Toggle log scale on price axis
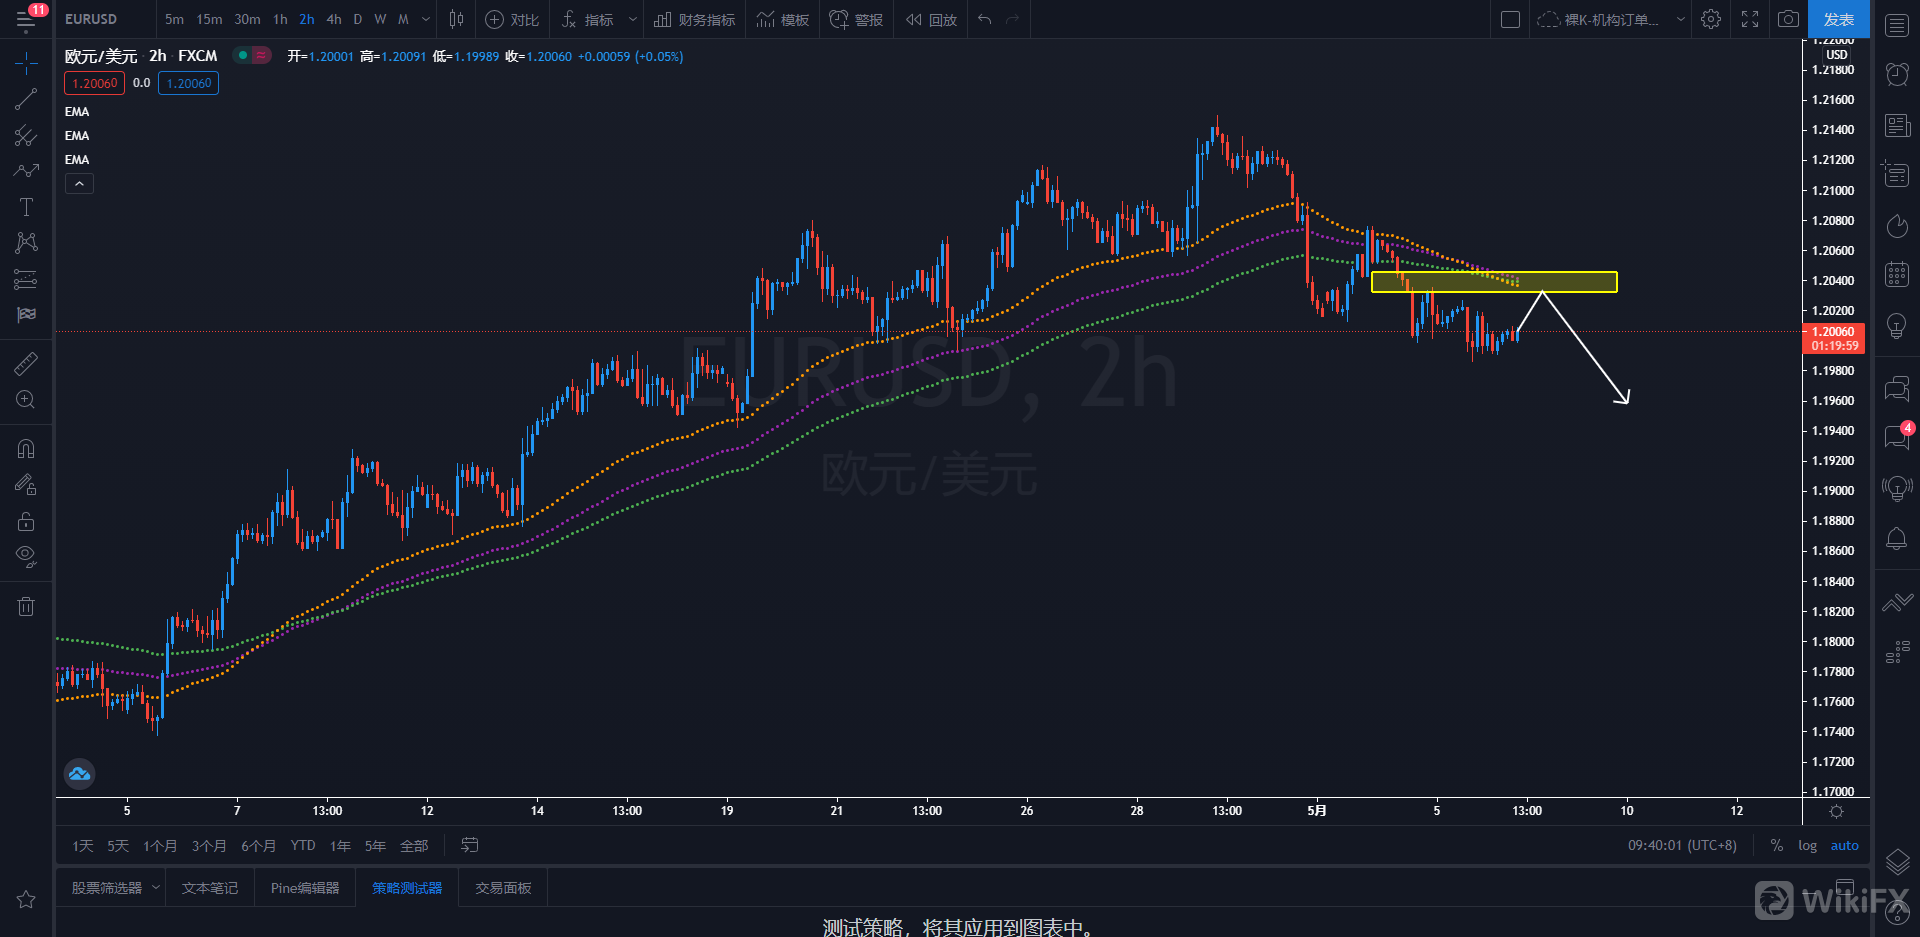 (x=1807, y=846)
